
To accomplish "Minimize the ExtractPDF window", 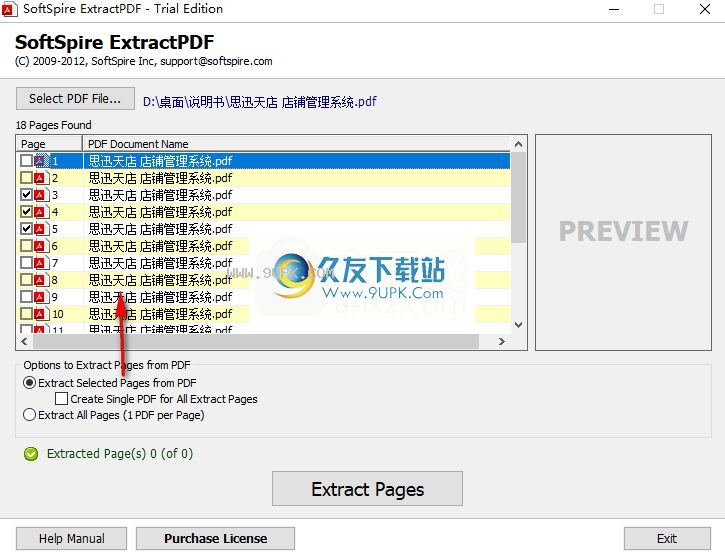I will click(x=614, y=9).
